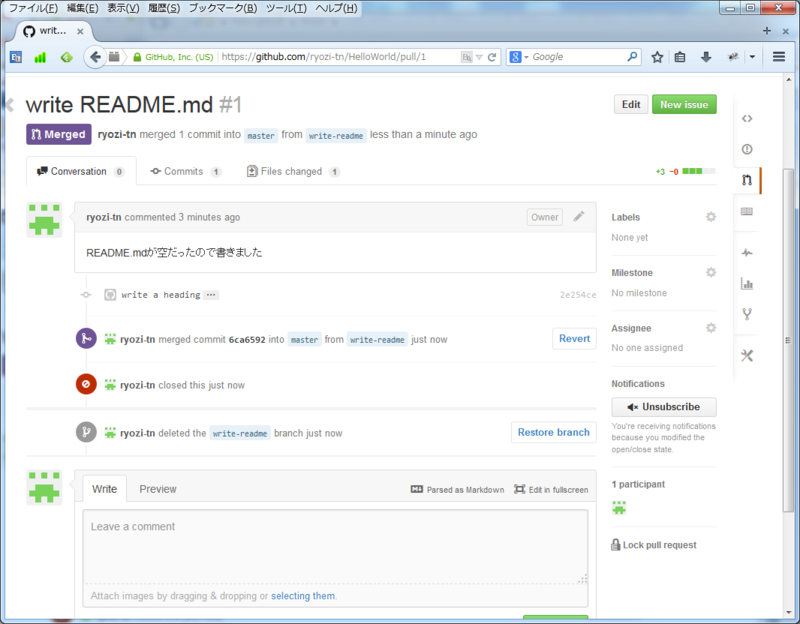Open ヘルプ menu
The width and height of the screenshot is (800, 624).
[336, 8]
